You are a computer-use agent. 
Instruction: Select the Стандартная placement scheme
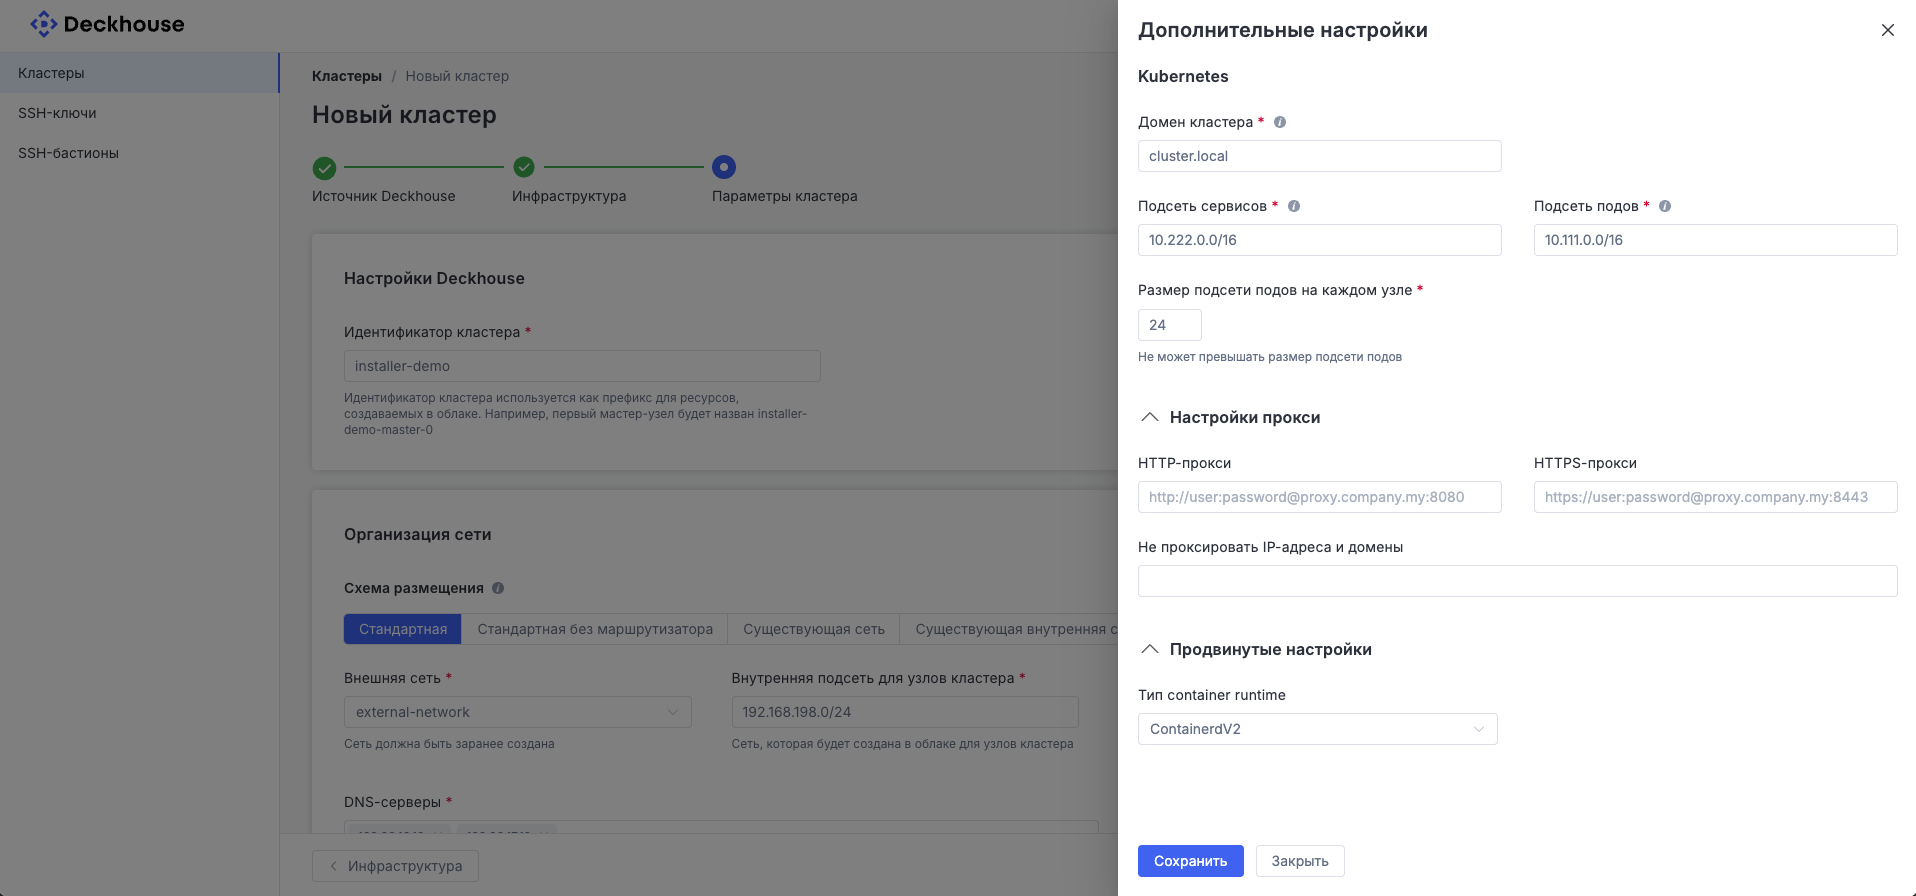(403, 629)
